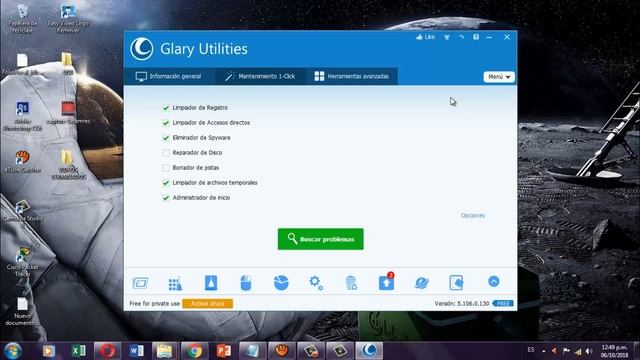Open PowerPoint from the taskbar

click(224, 351)
